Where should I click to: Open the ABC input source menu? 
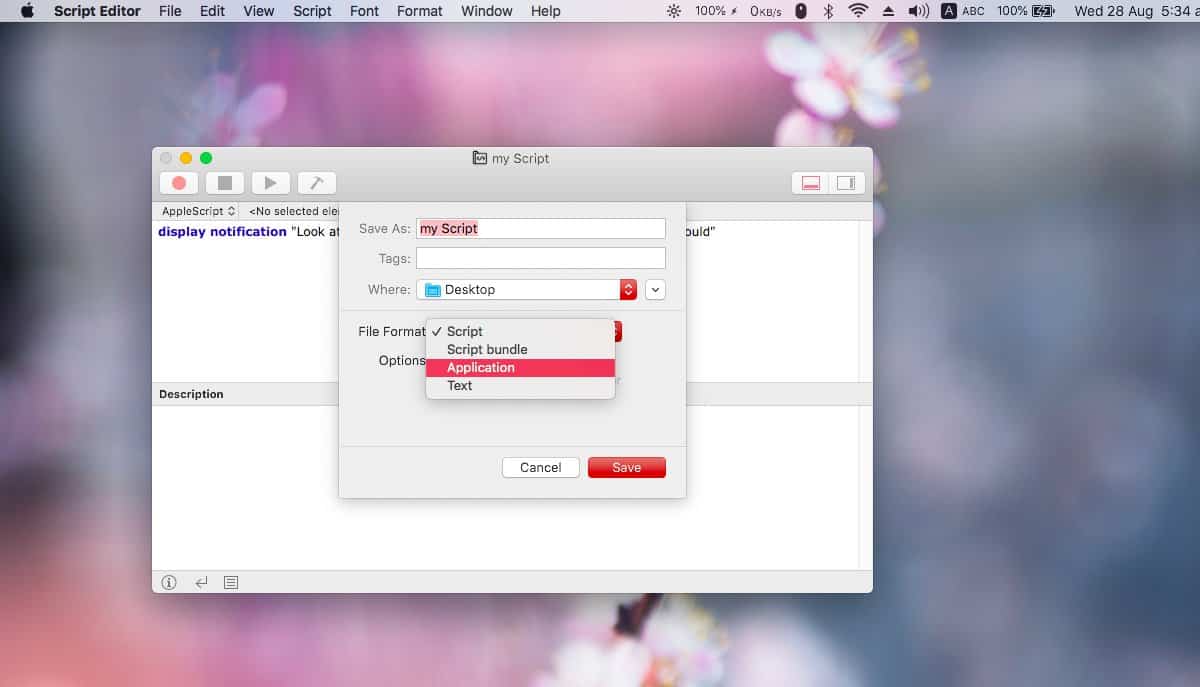coord(963,11)
